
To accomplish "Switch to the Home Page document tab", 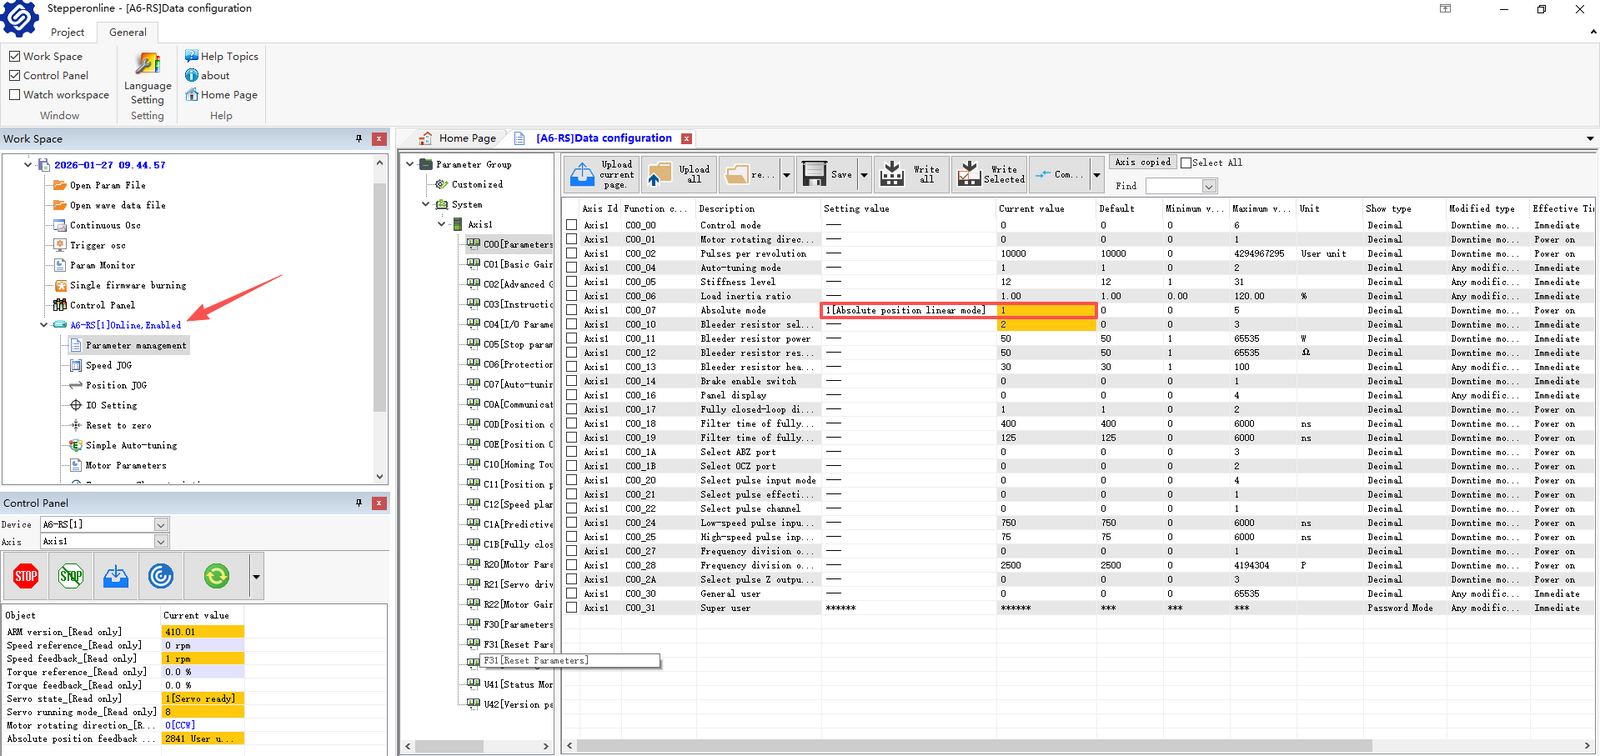I will point(457,139).
